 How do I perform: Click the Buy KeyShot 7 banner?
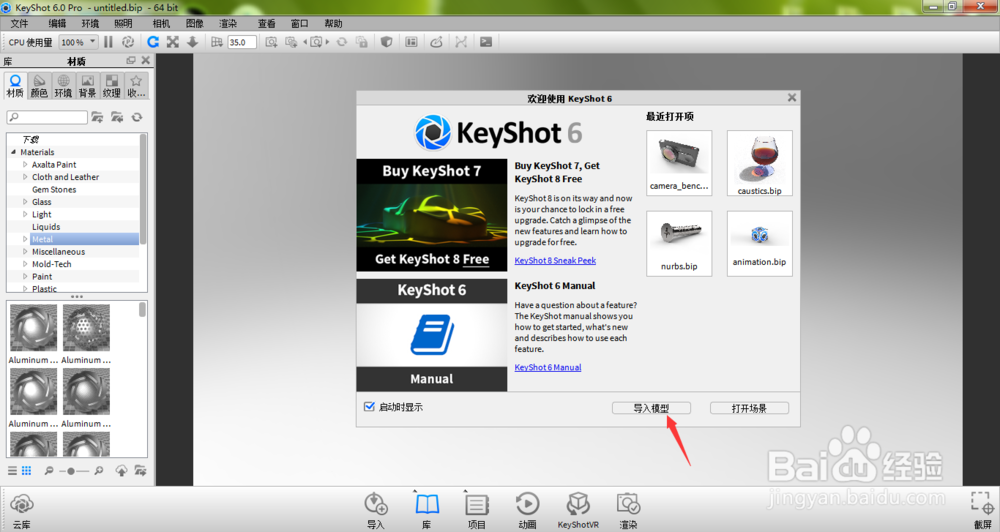click(x=432, y=216)
